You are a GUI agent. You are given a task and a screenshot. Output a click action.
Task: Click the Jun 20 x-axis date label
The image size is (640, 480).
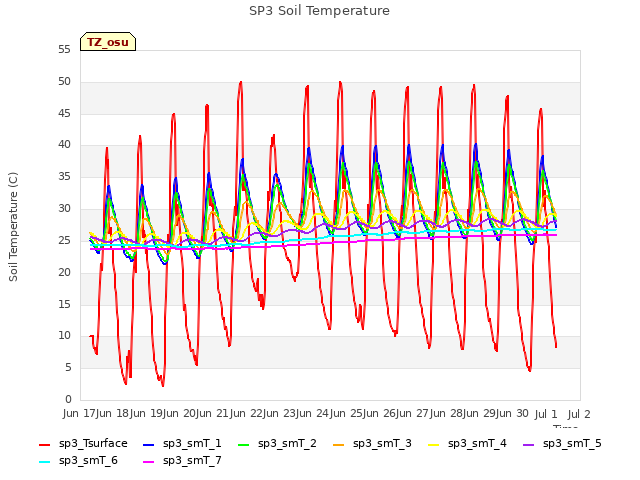(180, 414)
